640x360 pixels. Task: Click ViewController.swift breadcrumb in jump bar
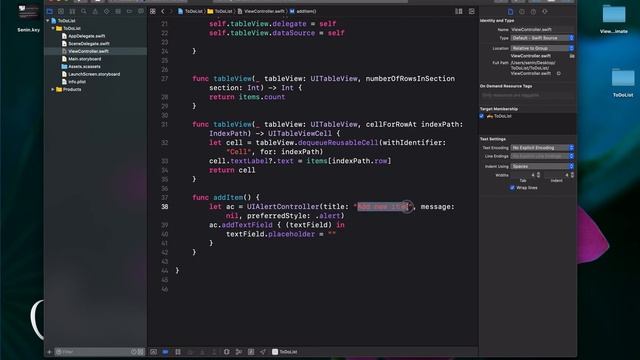point(261,11)
